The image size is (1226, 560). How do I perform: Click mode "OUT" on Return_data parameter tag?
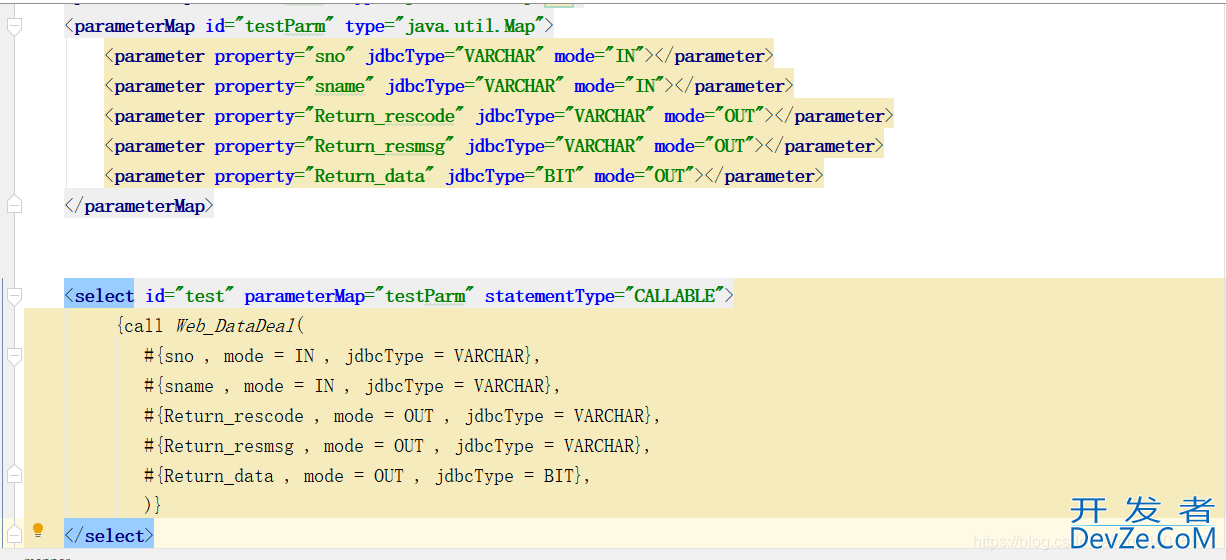coord(670,176)
